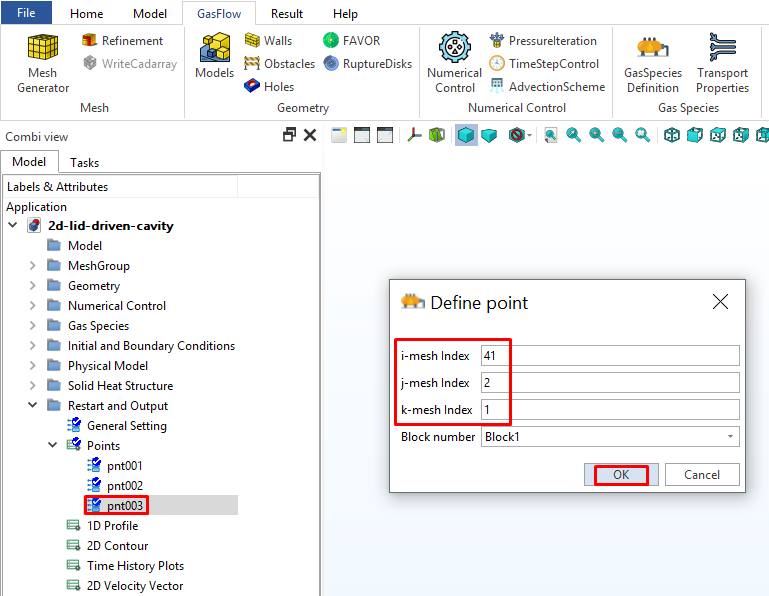Open the Numerical Control settings
The width and height of the screenshot is (769, 596).
tap(454, 62)
